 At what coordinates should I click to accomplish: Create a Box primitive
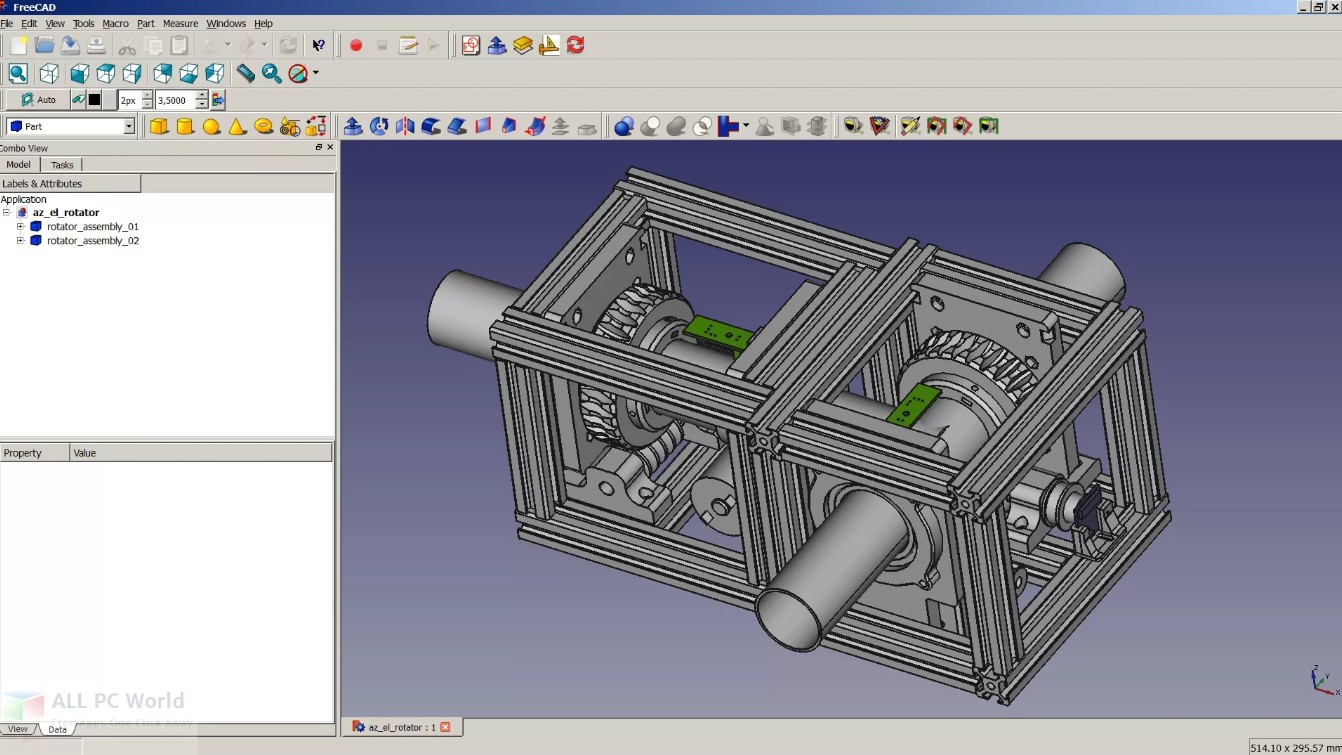[x=159, y=126]
